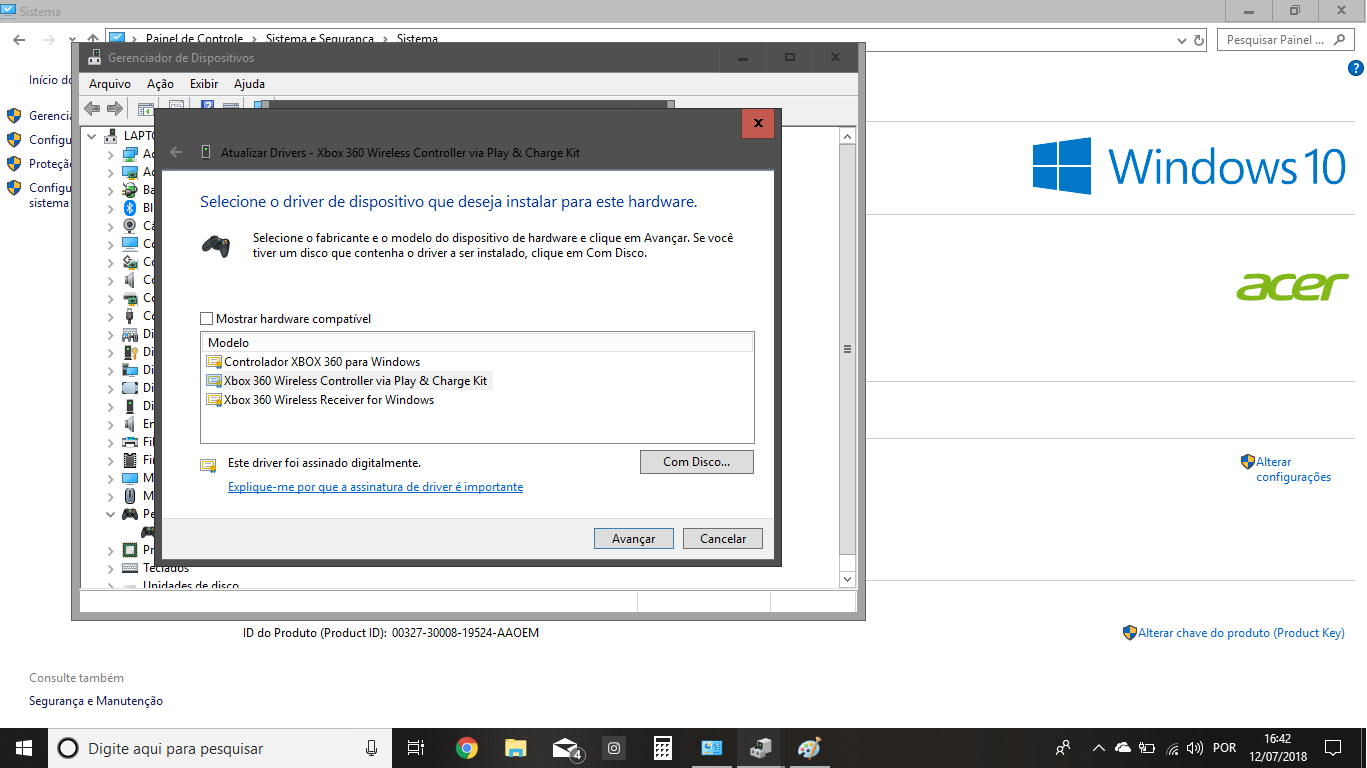Expand the camera category chevron
Screen dimensions: 1367x768
point(110,226)
